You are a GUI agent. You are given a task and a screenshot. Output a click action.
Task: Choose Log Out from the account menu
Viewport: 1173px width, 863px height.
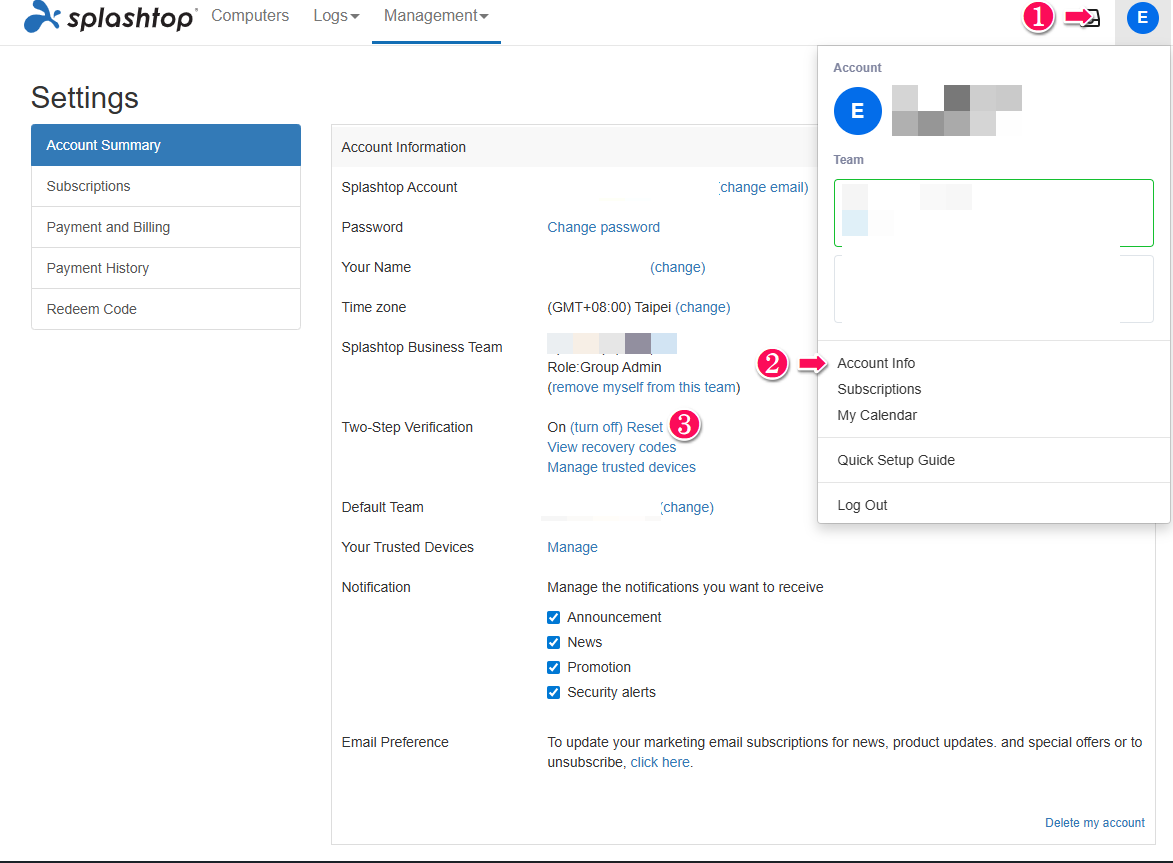point(862,505)
